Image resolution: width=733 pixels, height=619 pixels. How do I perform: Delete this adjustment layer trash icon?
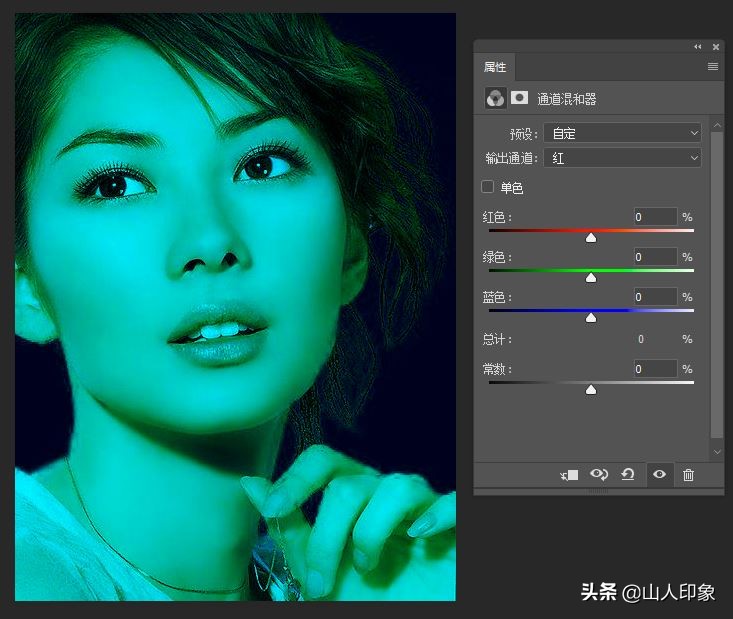(x=688, y=475)
